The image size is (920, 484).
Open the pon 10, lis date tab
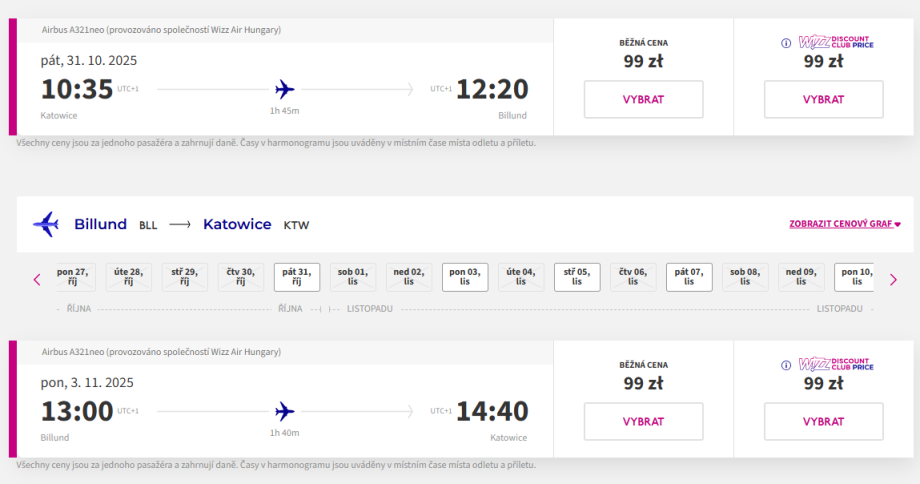point(854,277)
